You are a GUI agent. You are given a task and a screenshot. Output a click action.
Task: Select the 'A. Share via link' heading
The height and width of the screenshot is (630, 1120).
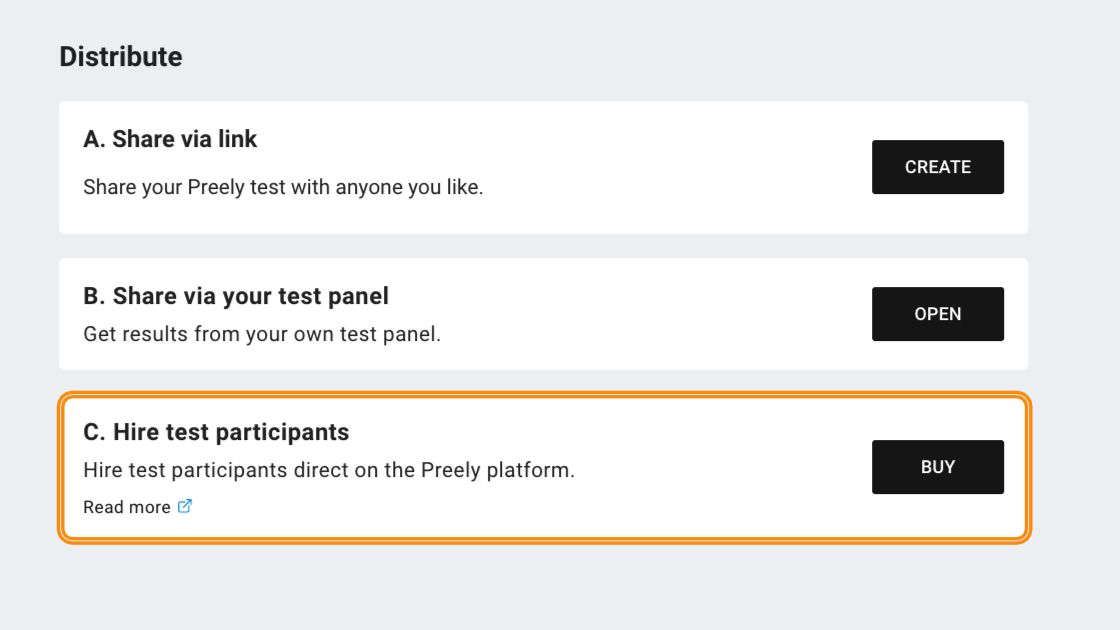click(x=170, y=139)
